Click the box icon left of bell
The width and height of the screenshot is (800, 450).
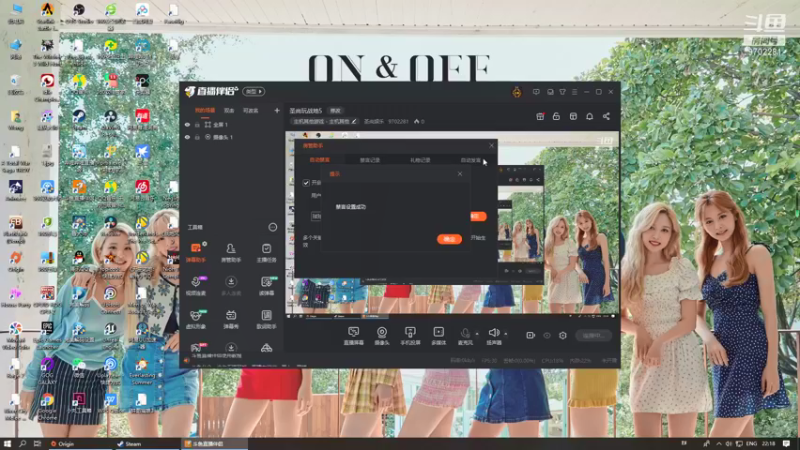click(x=573, y=116)
